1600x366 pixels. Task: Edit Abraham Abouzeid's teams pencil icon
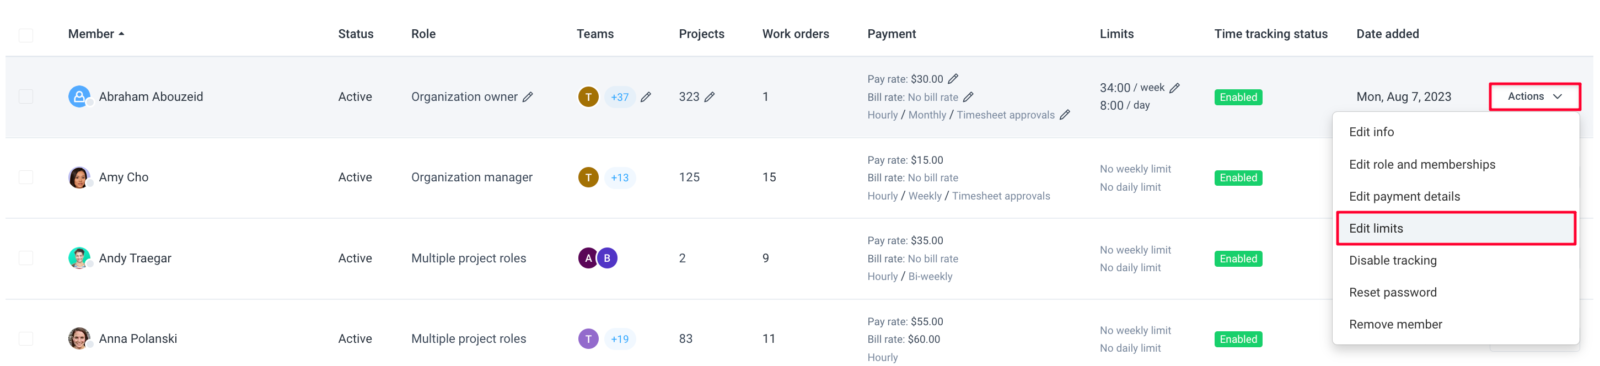tap(646, 97)
